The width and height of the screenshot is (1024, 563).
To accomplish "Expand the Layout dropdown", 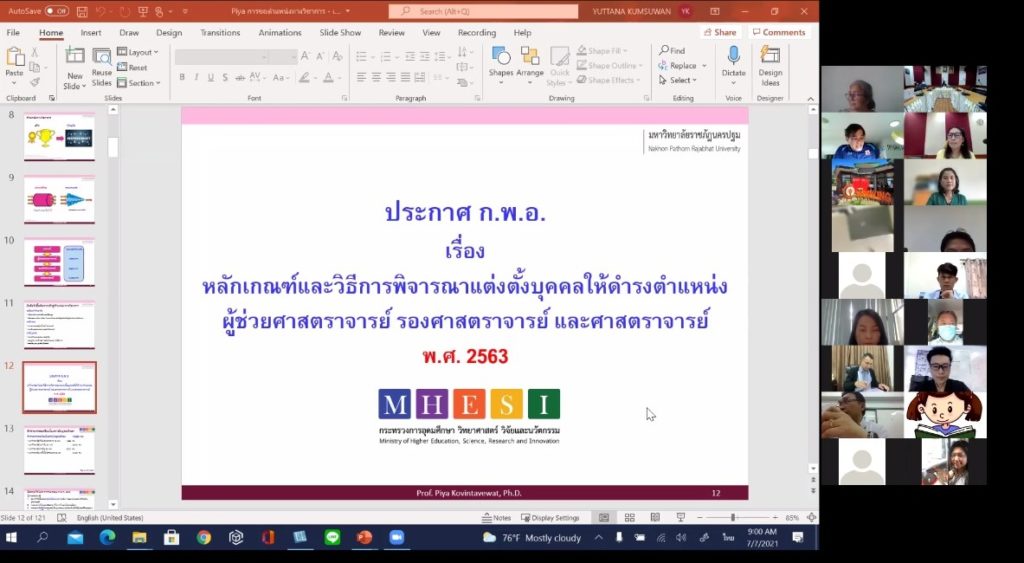I will [x=138, y=52].
